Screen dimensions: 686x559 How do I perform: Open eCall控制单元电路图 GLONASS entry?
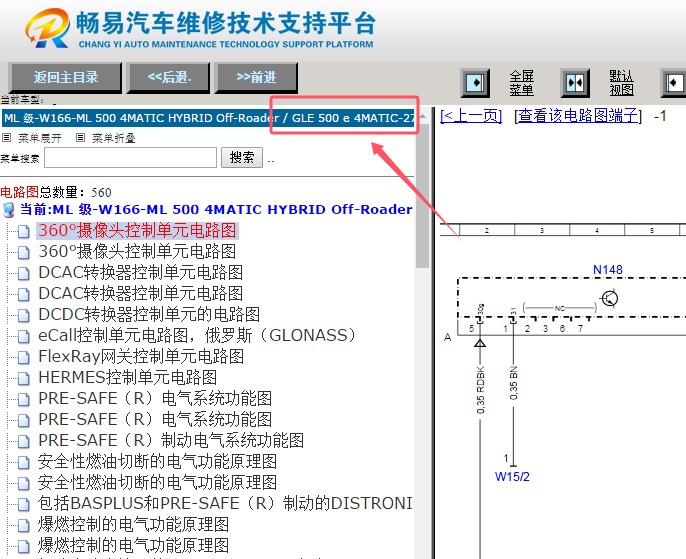tap(197, 335)
